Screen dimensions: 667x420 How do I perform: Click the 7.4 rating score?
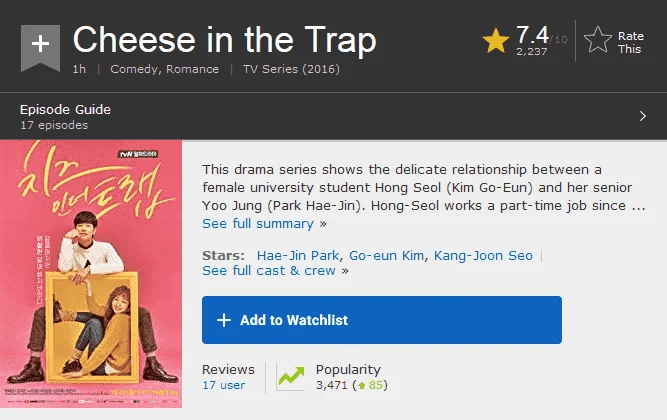pos(532,34)
